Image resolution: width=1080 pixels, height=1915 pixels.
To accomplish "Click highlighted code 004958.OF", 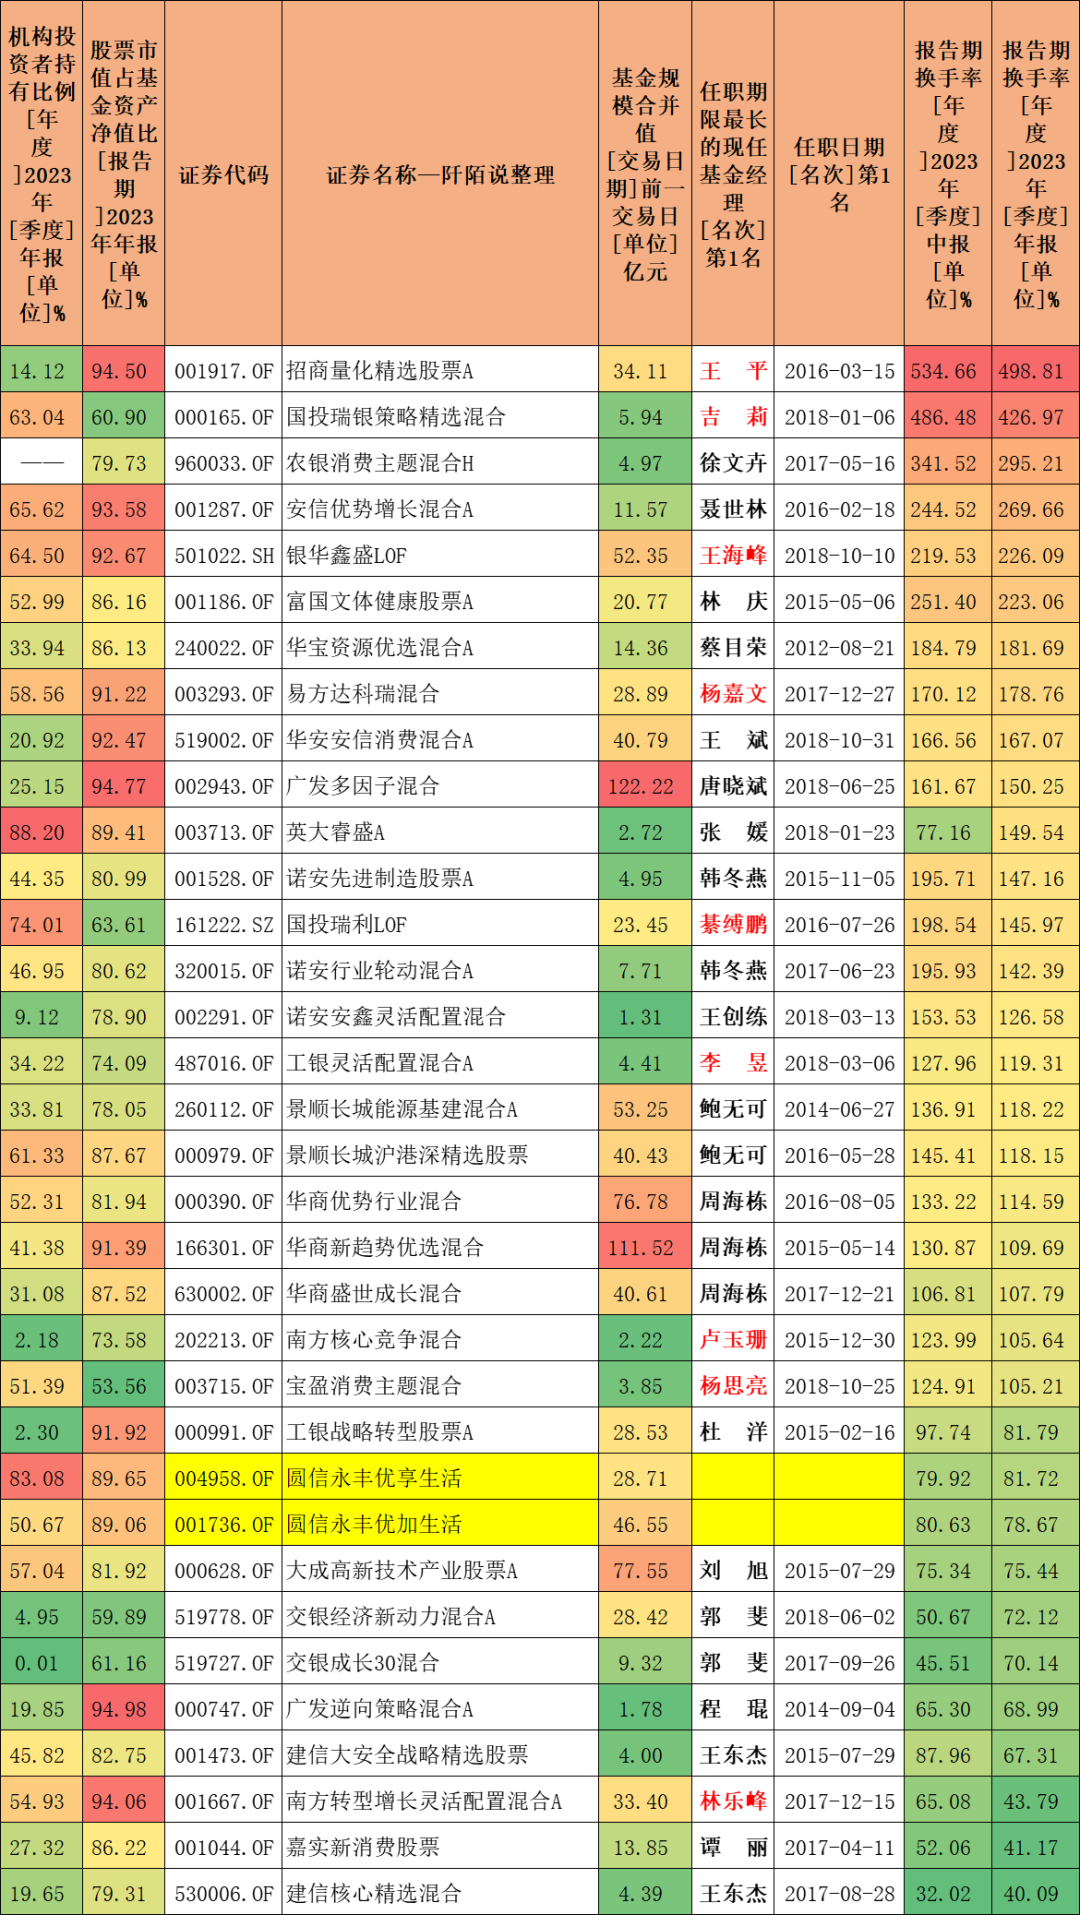I will tap(223, 1478).
